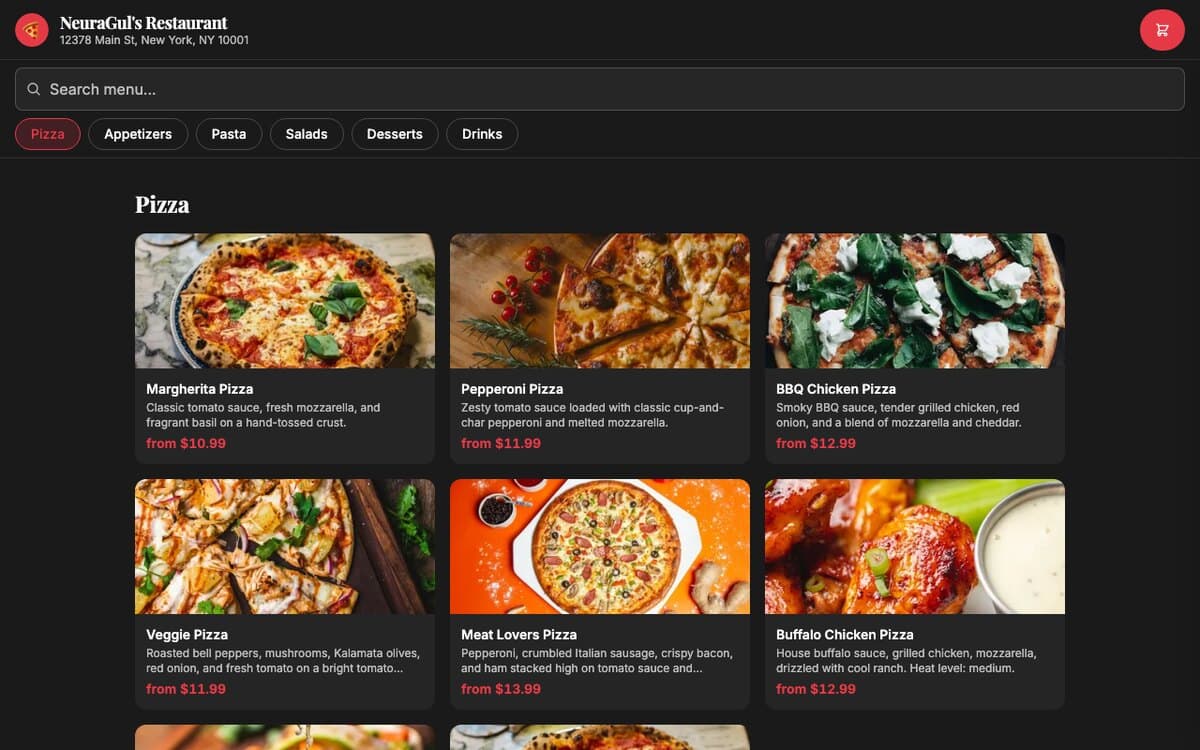Click the 'from $10.99' price
The height and width of the screenshot is (750, 1200).
[186, 443]
